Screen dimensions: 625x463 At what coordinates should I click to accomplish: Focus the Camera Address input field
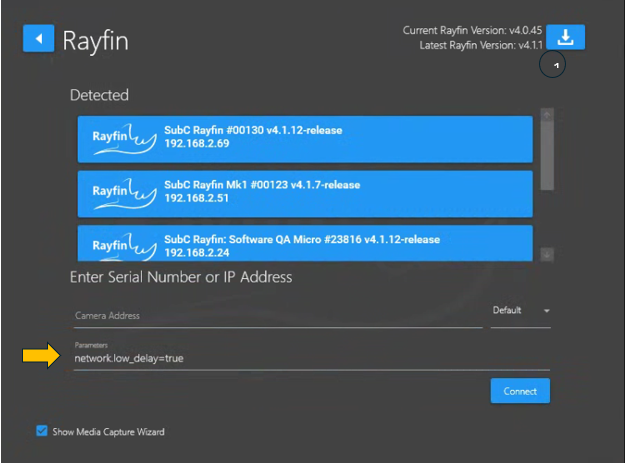click(x=278, y=316)
